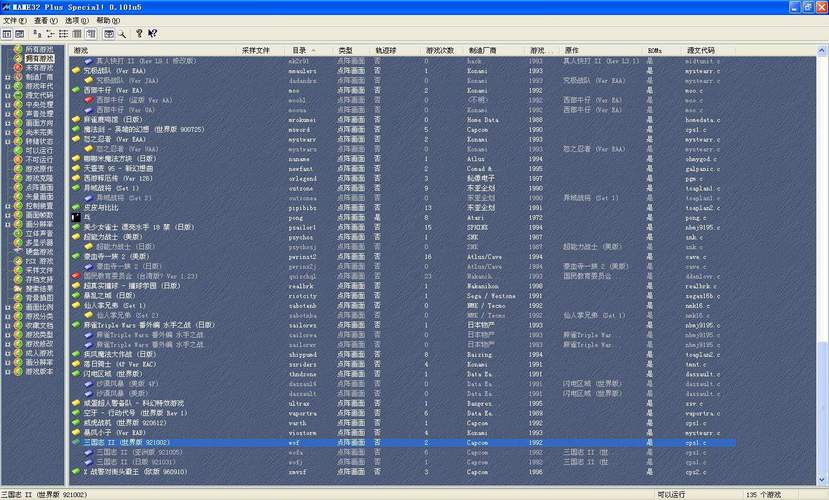Click the question mark help icon
The width and height of the screenshot is (829, 500).
[139, 34]
